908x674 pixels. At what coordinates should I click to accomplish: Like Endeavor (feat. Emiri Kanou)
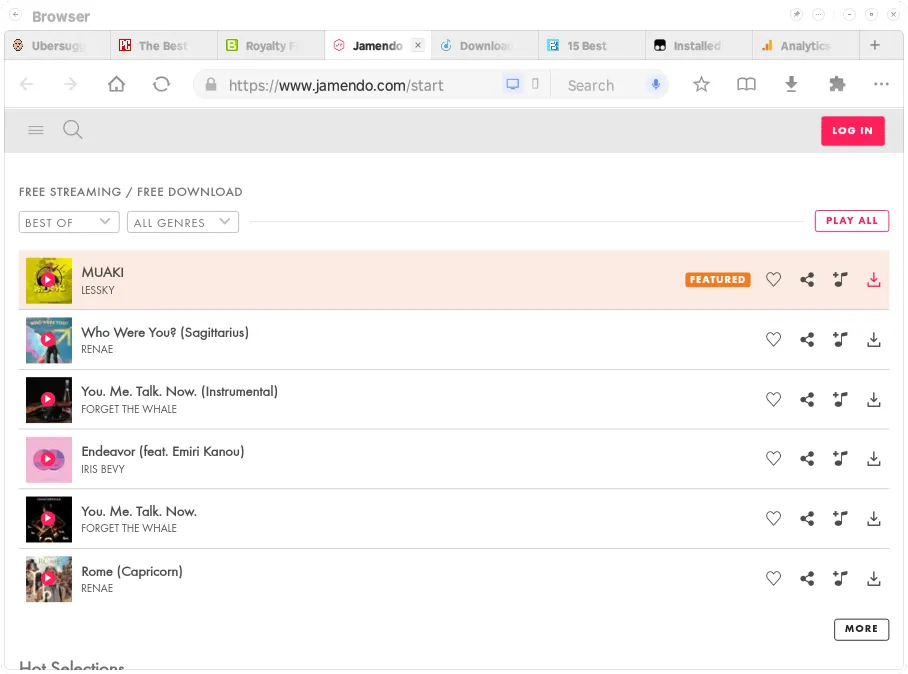point(773,459)
